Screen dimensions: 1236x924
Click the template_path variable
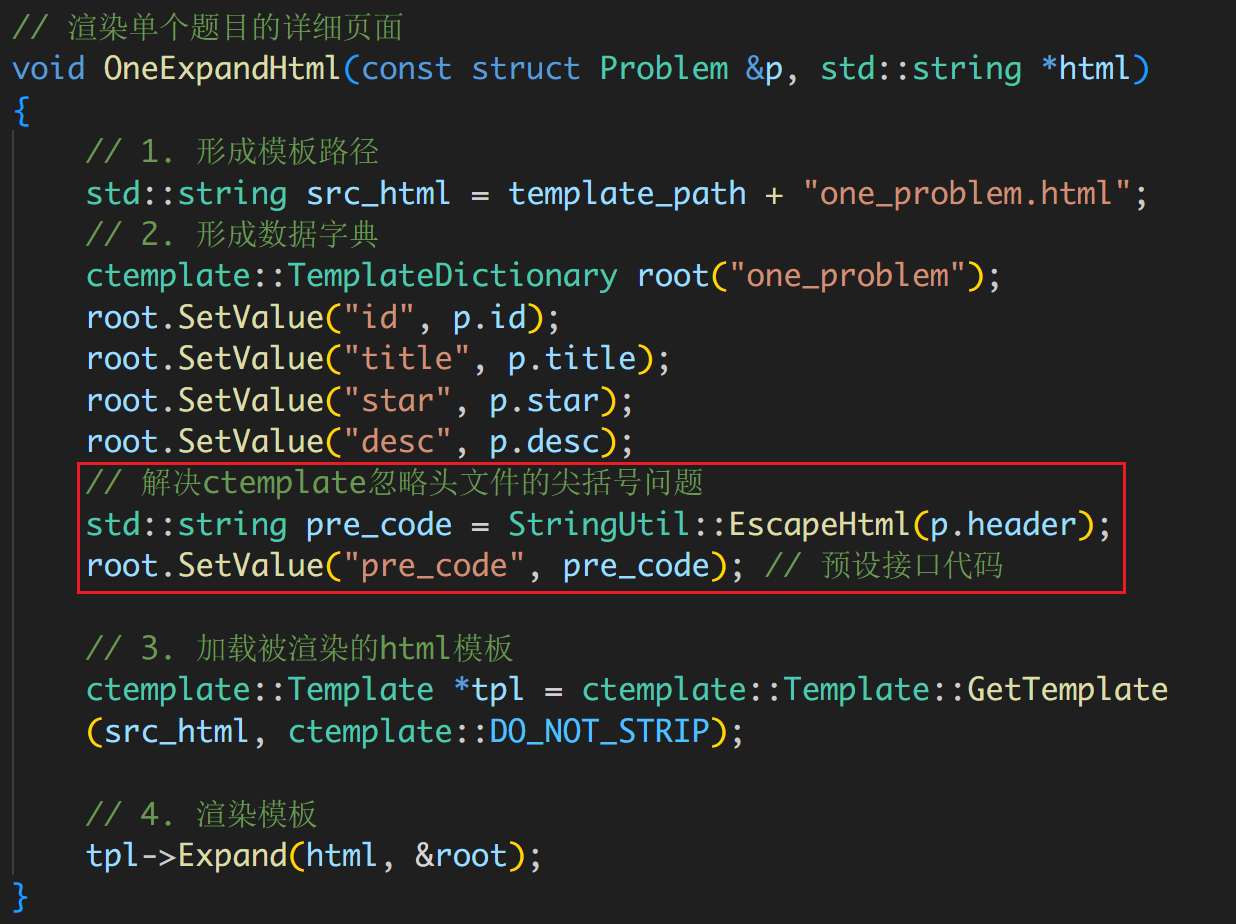coord(627,192)
